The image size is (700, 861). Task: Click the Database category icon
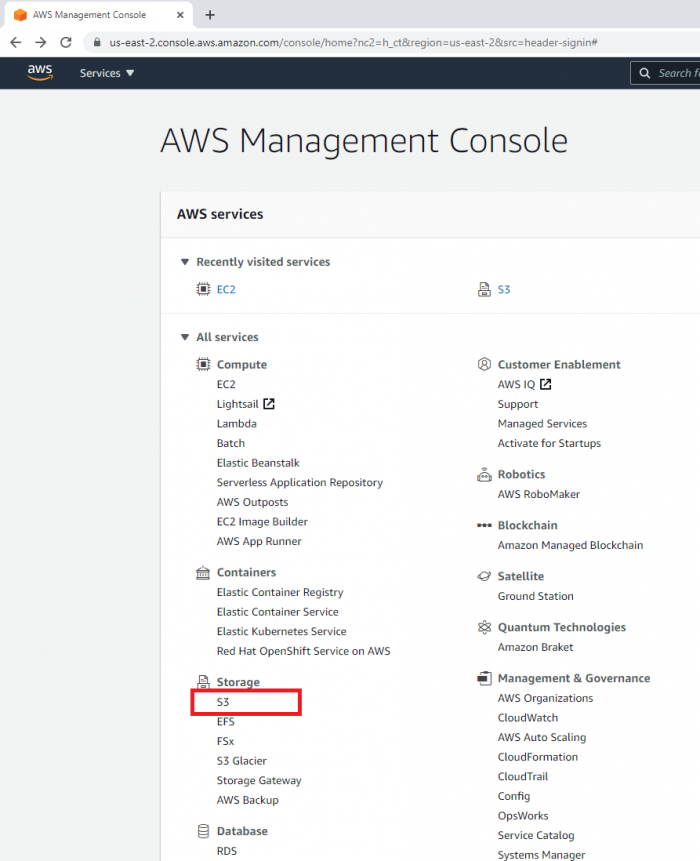tap(203, 831)
